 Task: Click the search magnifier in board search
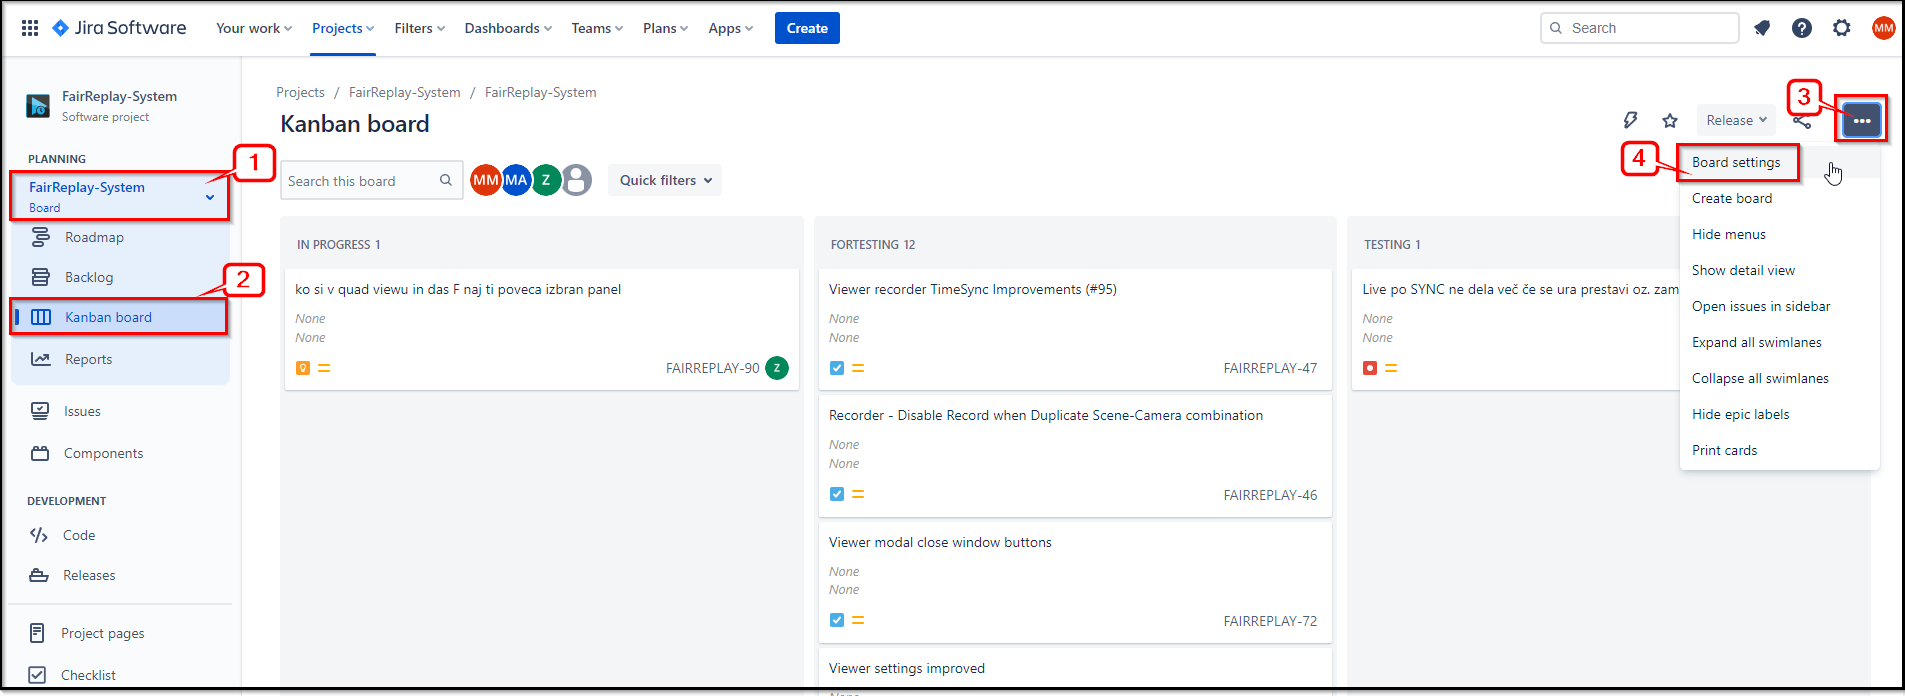pos(446,180)
